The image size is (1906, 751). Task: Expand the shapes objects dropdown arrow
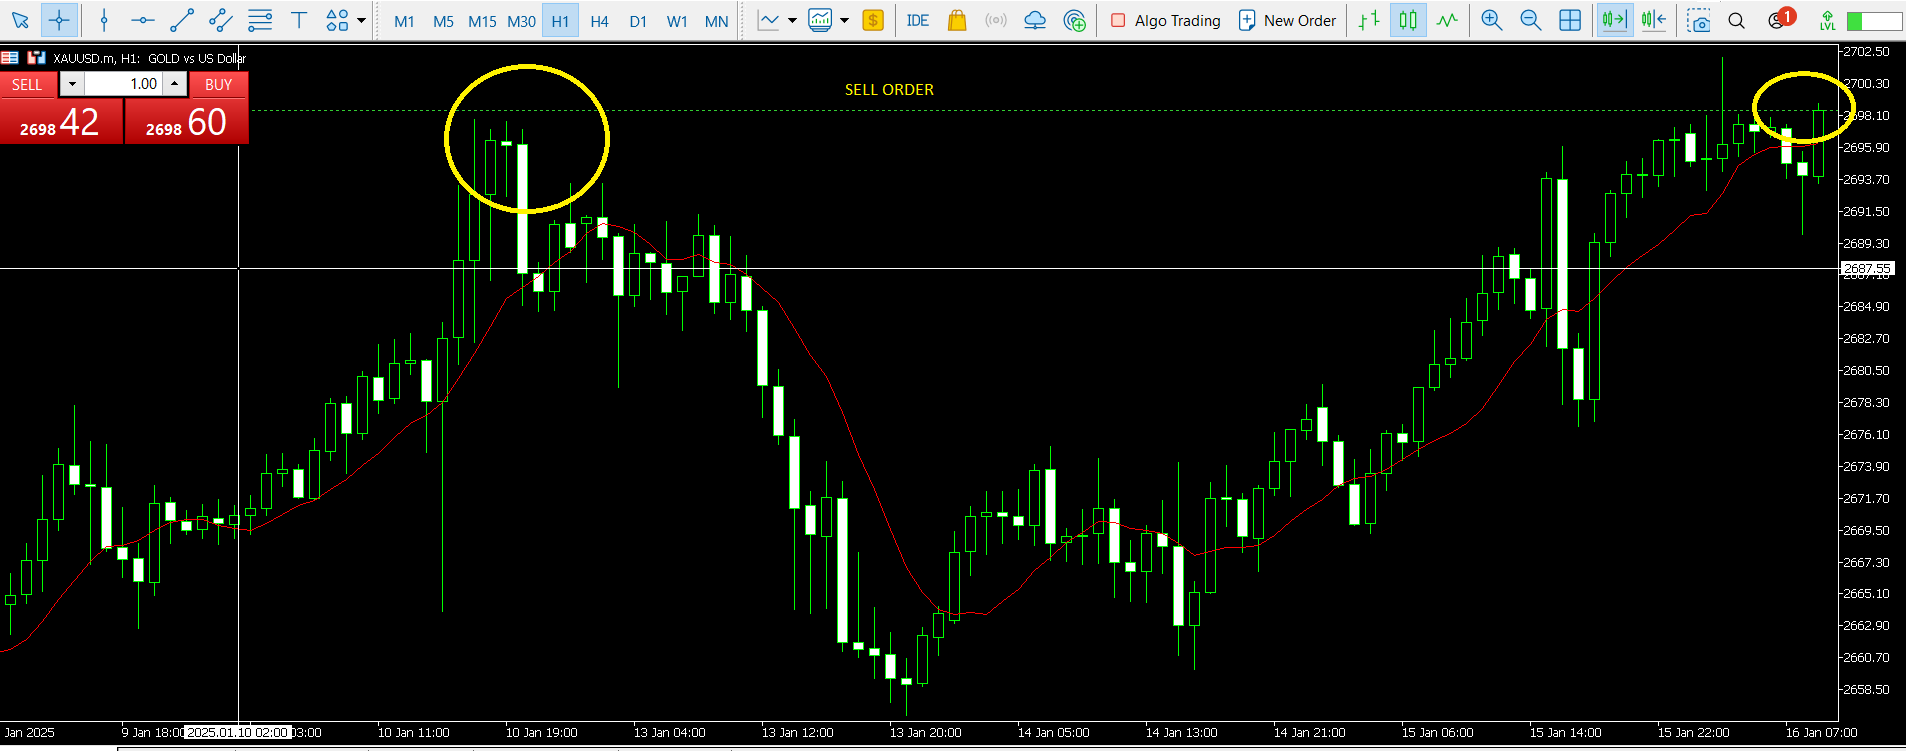click(x=361, y=20)
